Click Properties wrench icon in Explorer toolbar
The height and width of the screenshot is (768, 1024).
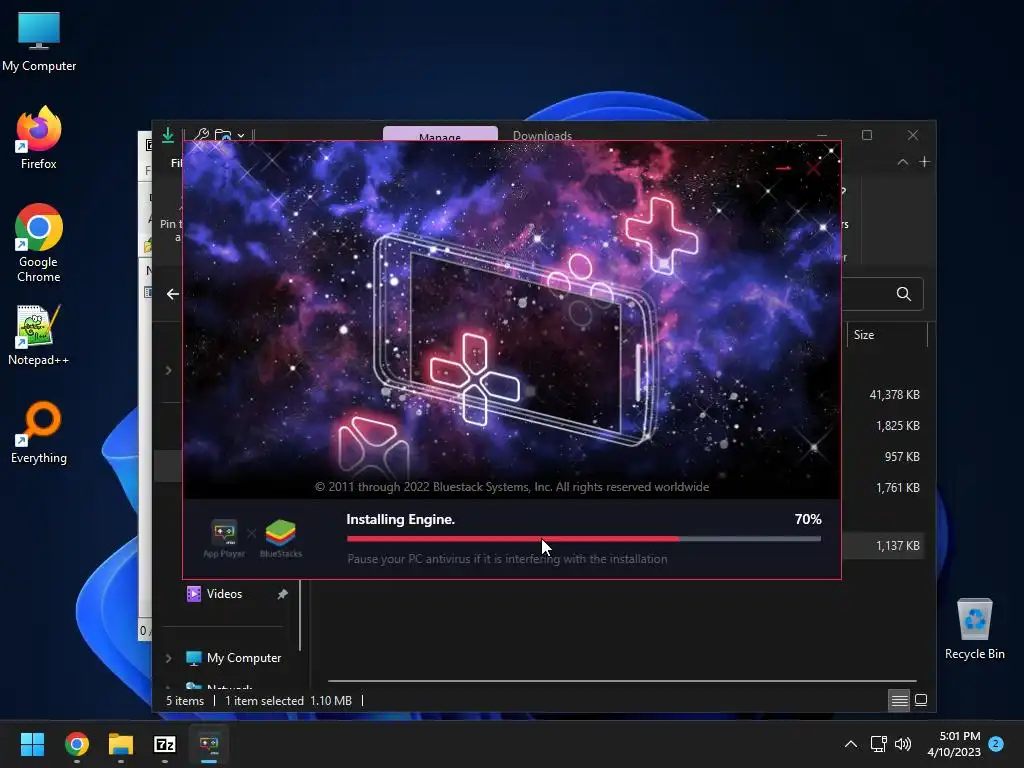[201, 135]
